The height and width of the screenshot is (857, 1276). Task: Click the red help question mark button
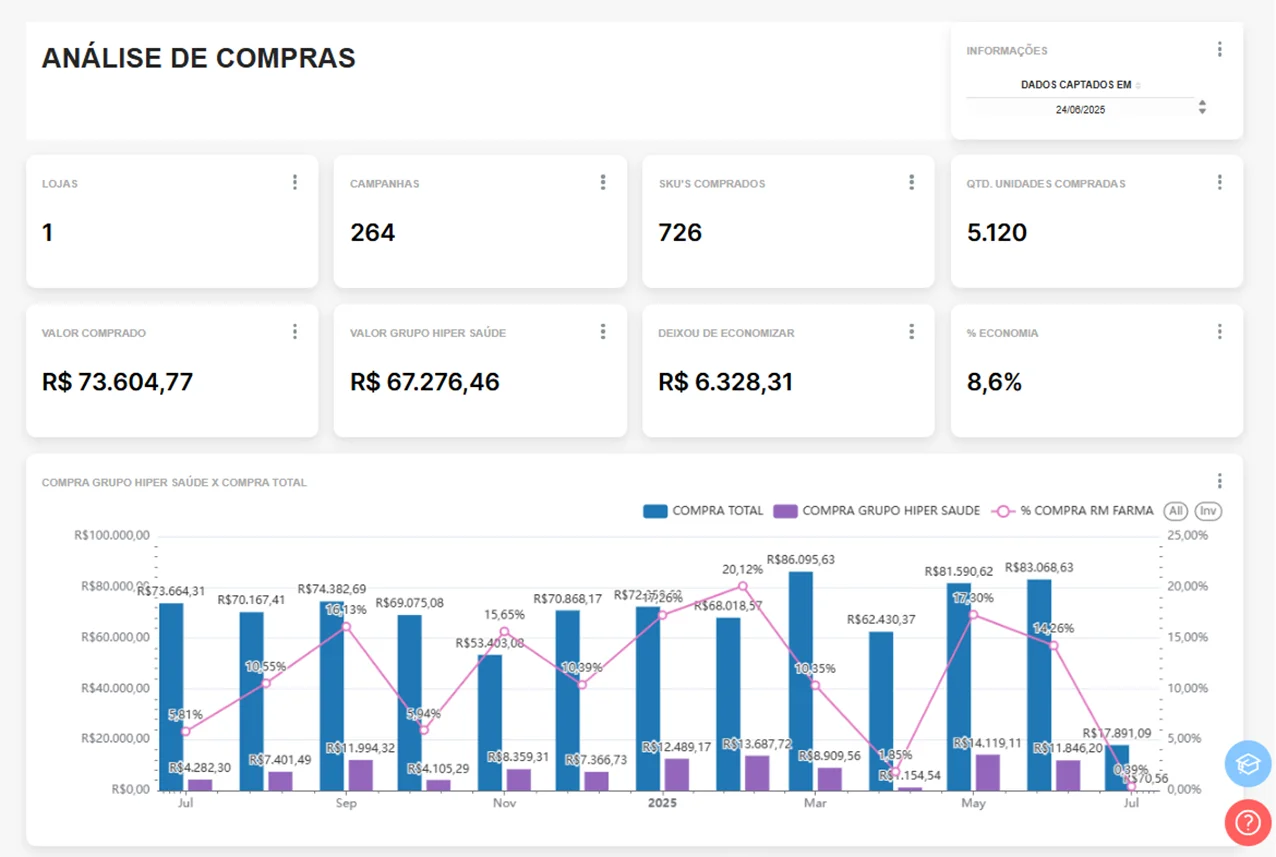(1247, 823)
